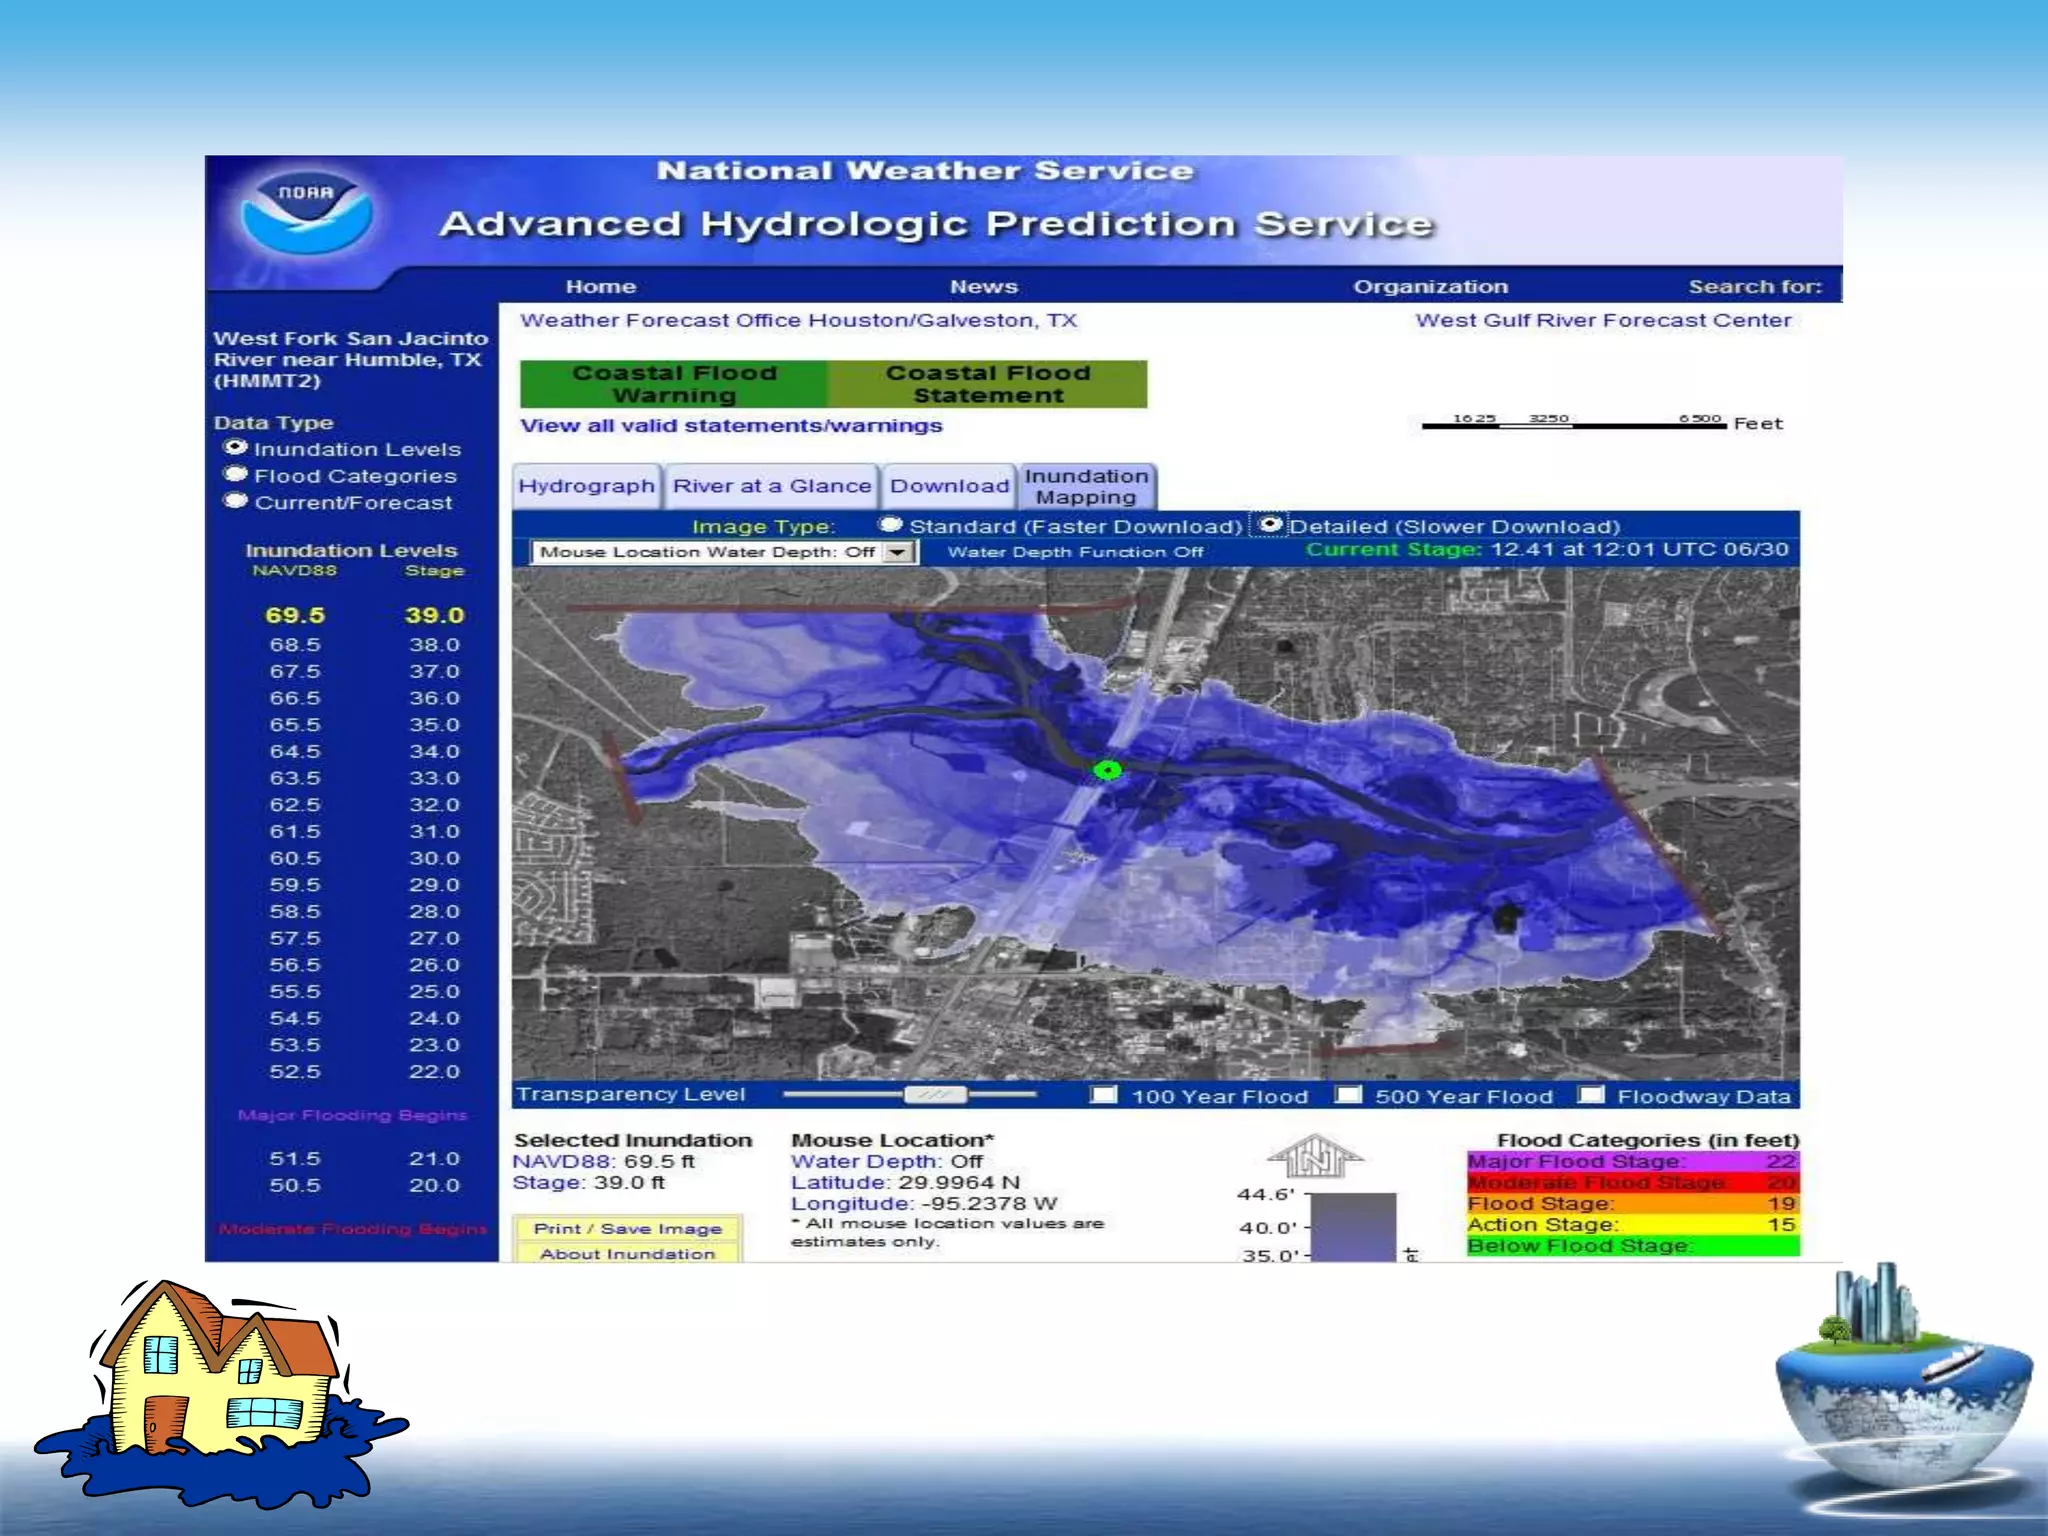Image resolution: width=2048 pixels, height=1536 pixels.
Task: Enable the 500 Year Flood checkbox
Action: point(1349,1095)
